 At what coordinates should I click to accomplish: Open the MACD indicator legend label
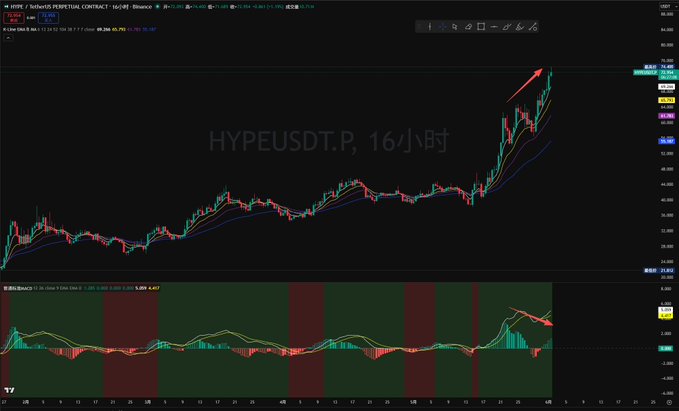18,288
